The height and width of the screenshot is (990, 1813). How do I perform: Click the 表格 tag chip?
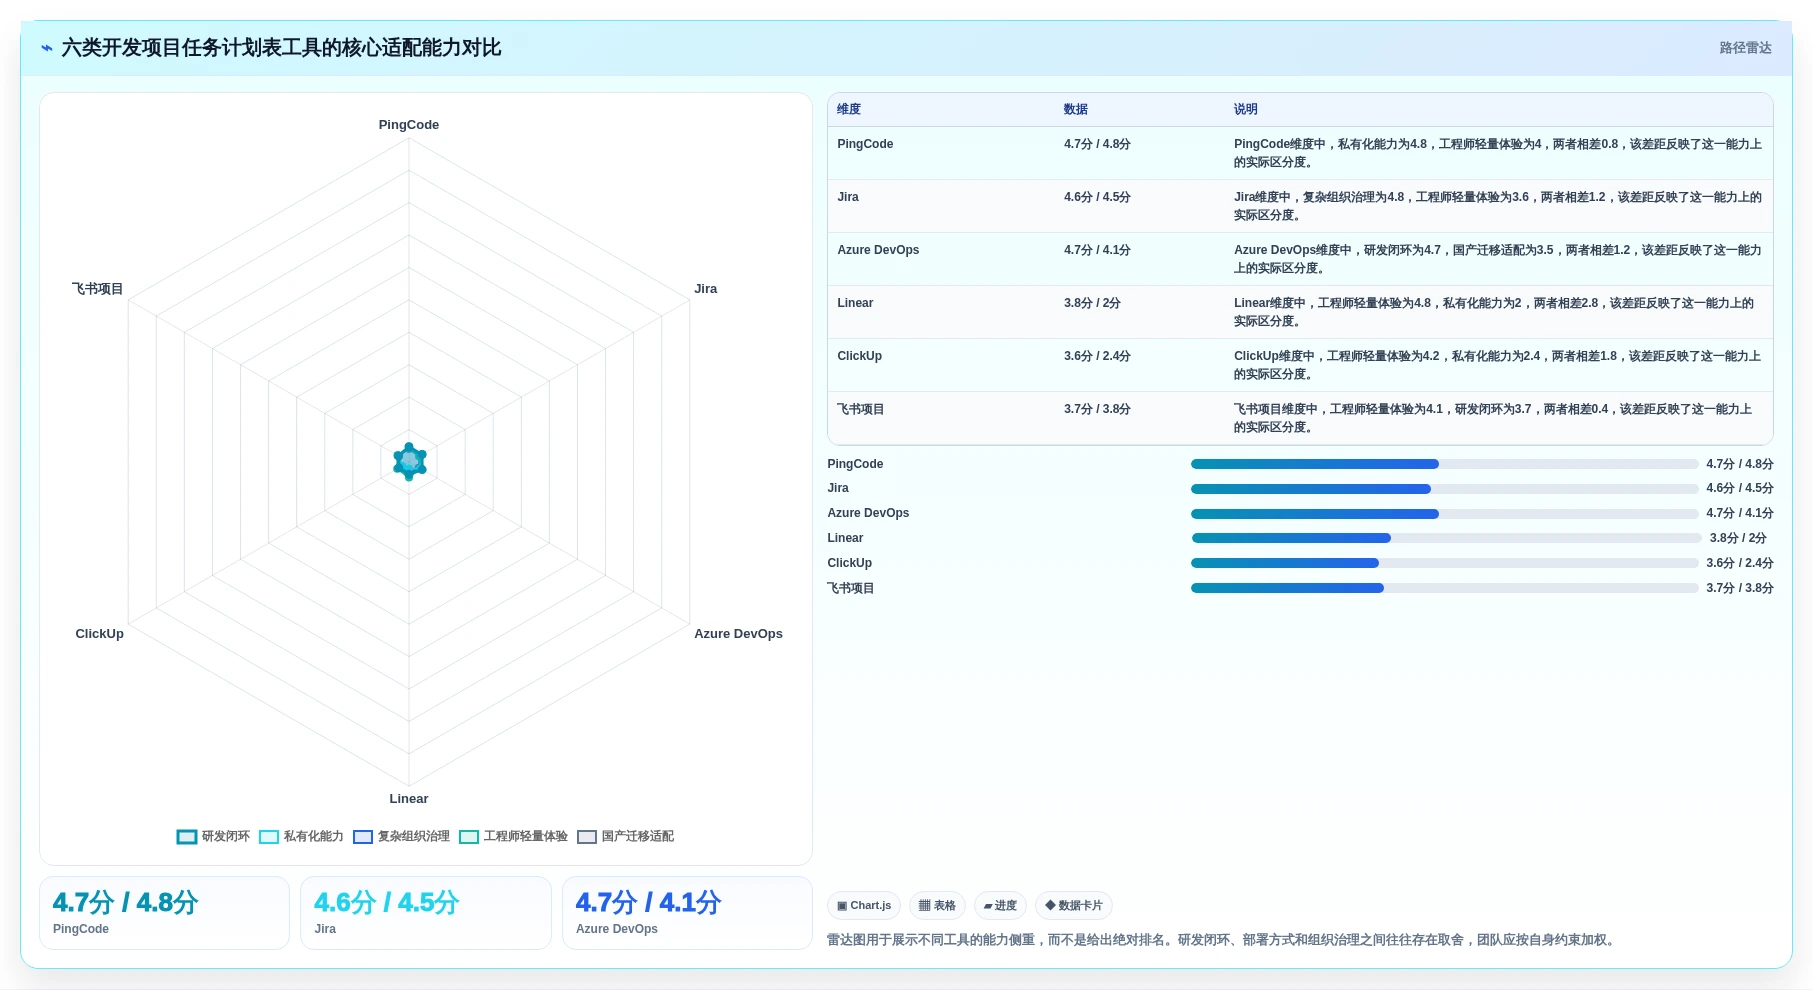click(x=937, y=906)
